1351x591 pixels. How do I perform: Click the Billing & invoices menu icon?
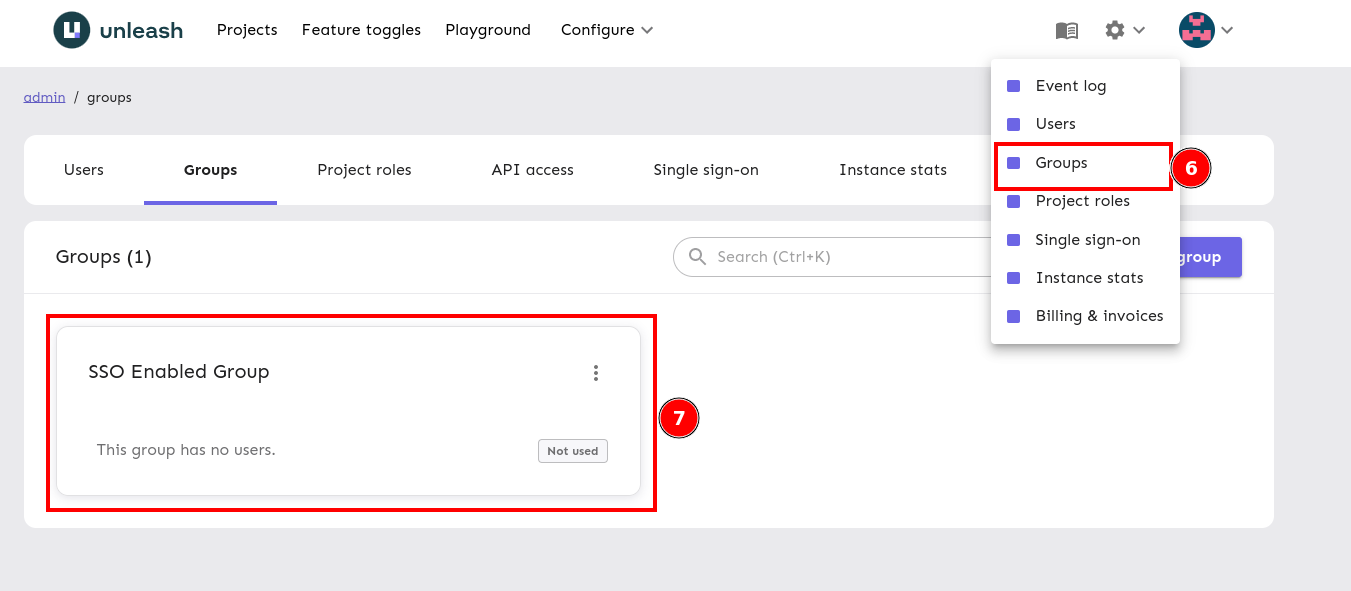coord(1013,315)
